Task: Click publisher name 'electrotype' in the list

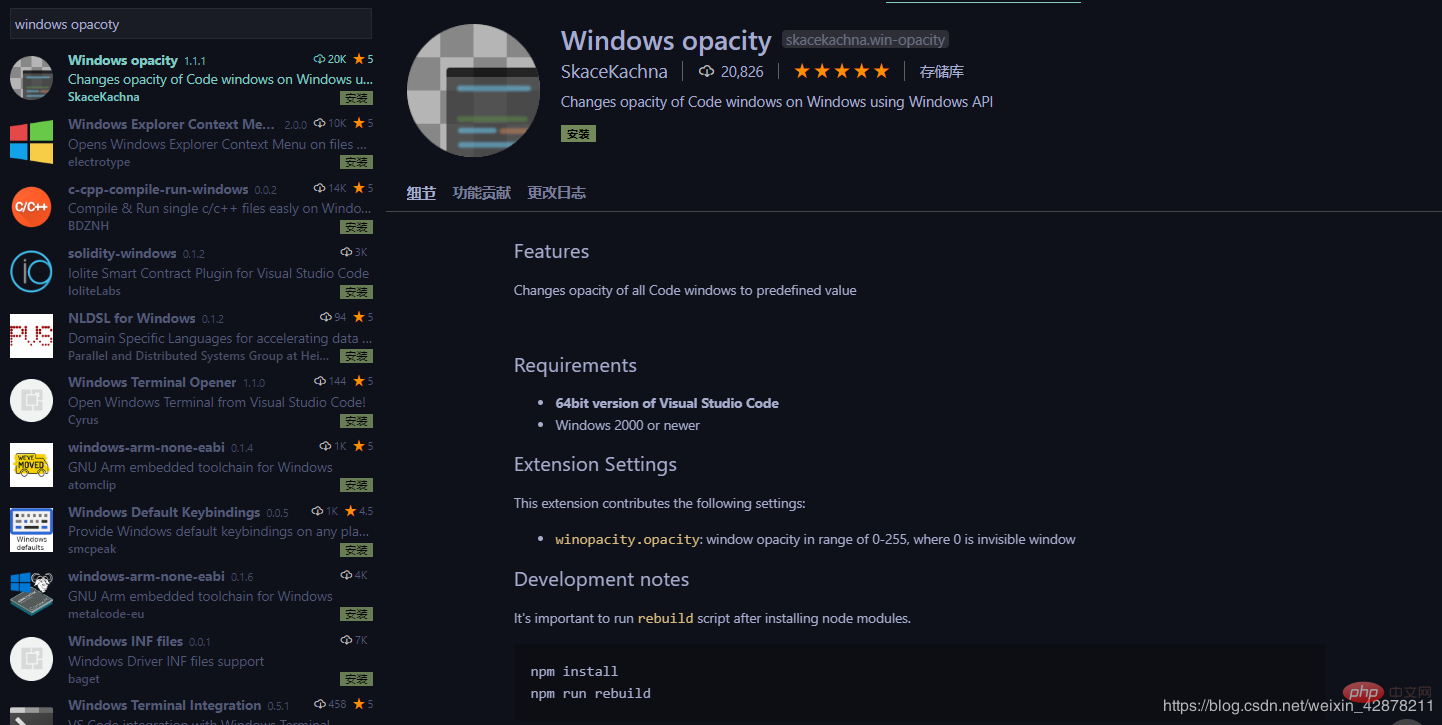Action: coord(99,162)
